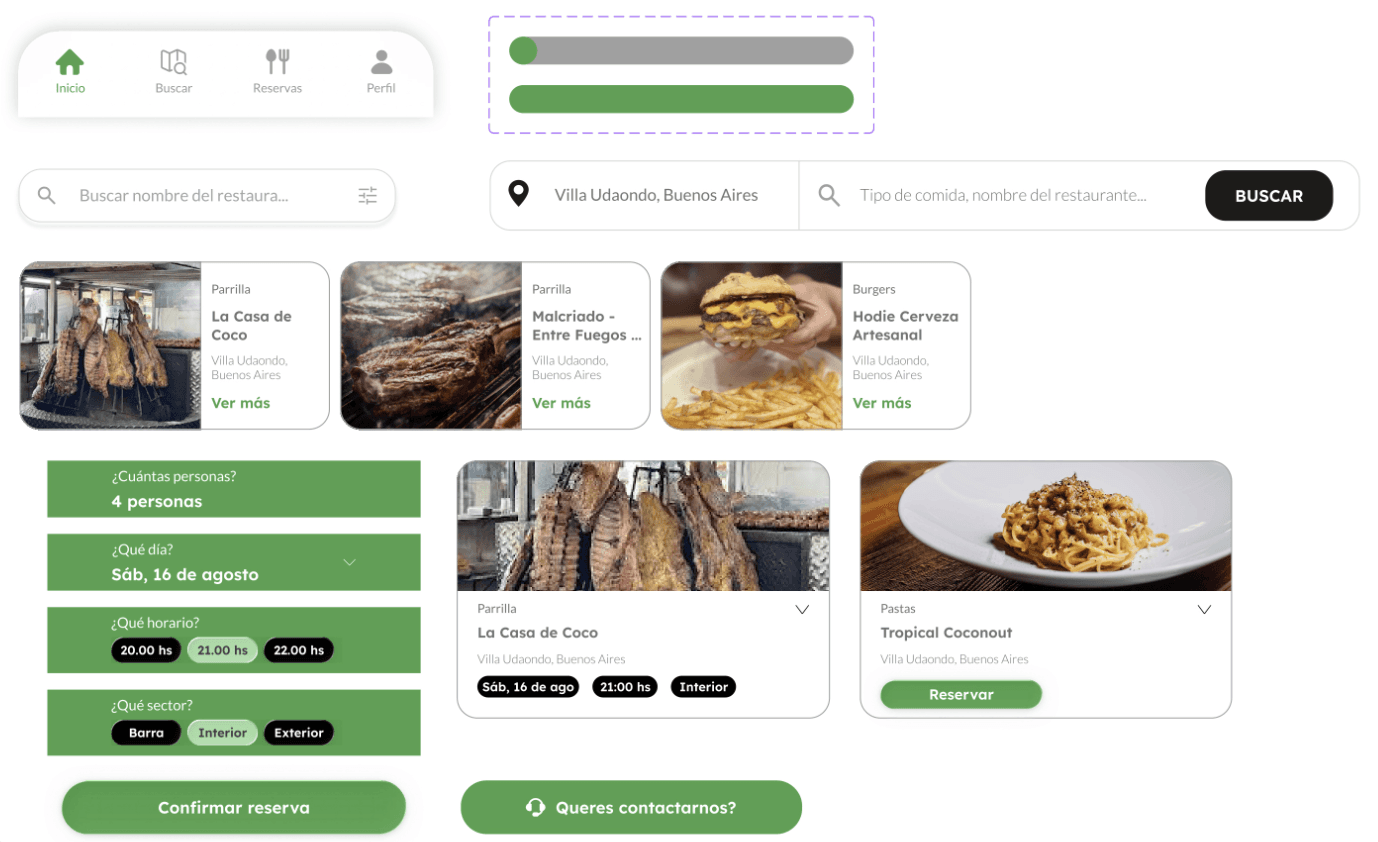Screen dimensions: 1378x842
Task: Click magnifier icon beside Tipo de comida field
Action: click(829, 195)
